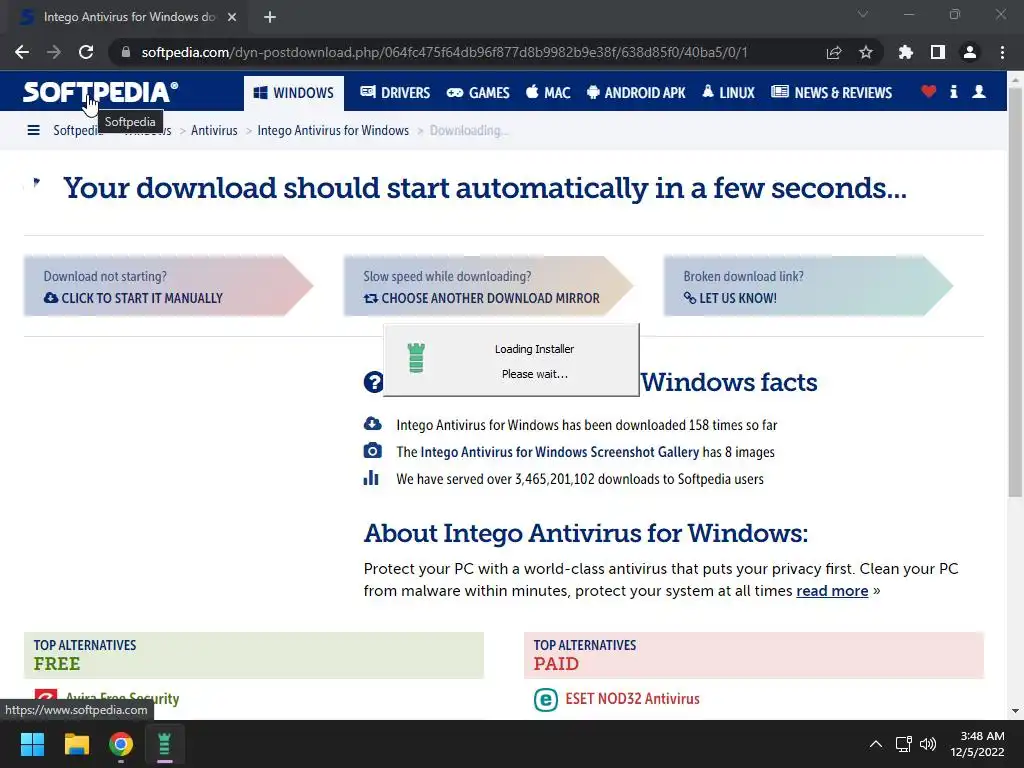Viewport: 1024px width, 768px height.
Task: Share this page from address bar
Action: point(834,52)
